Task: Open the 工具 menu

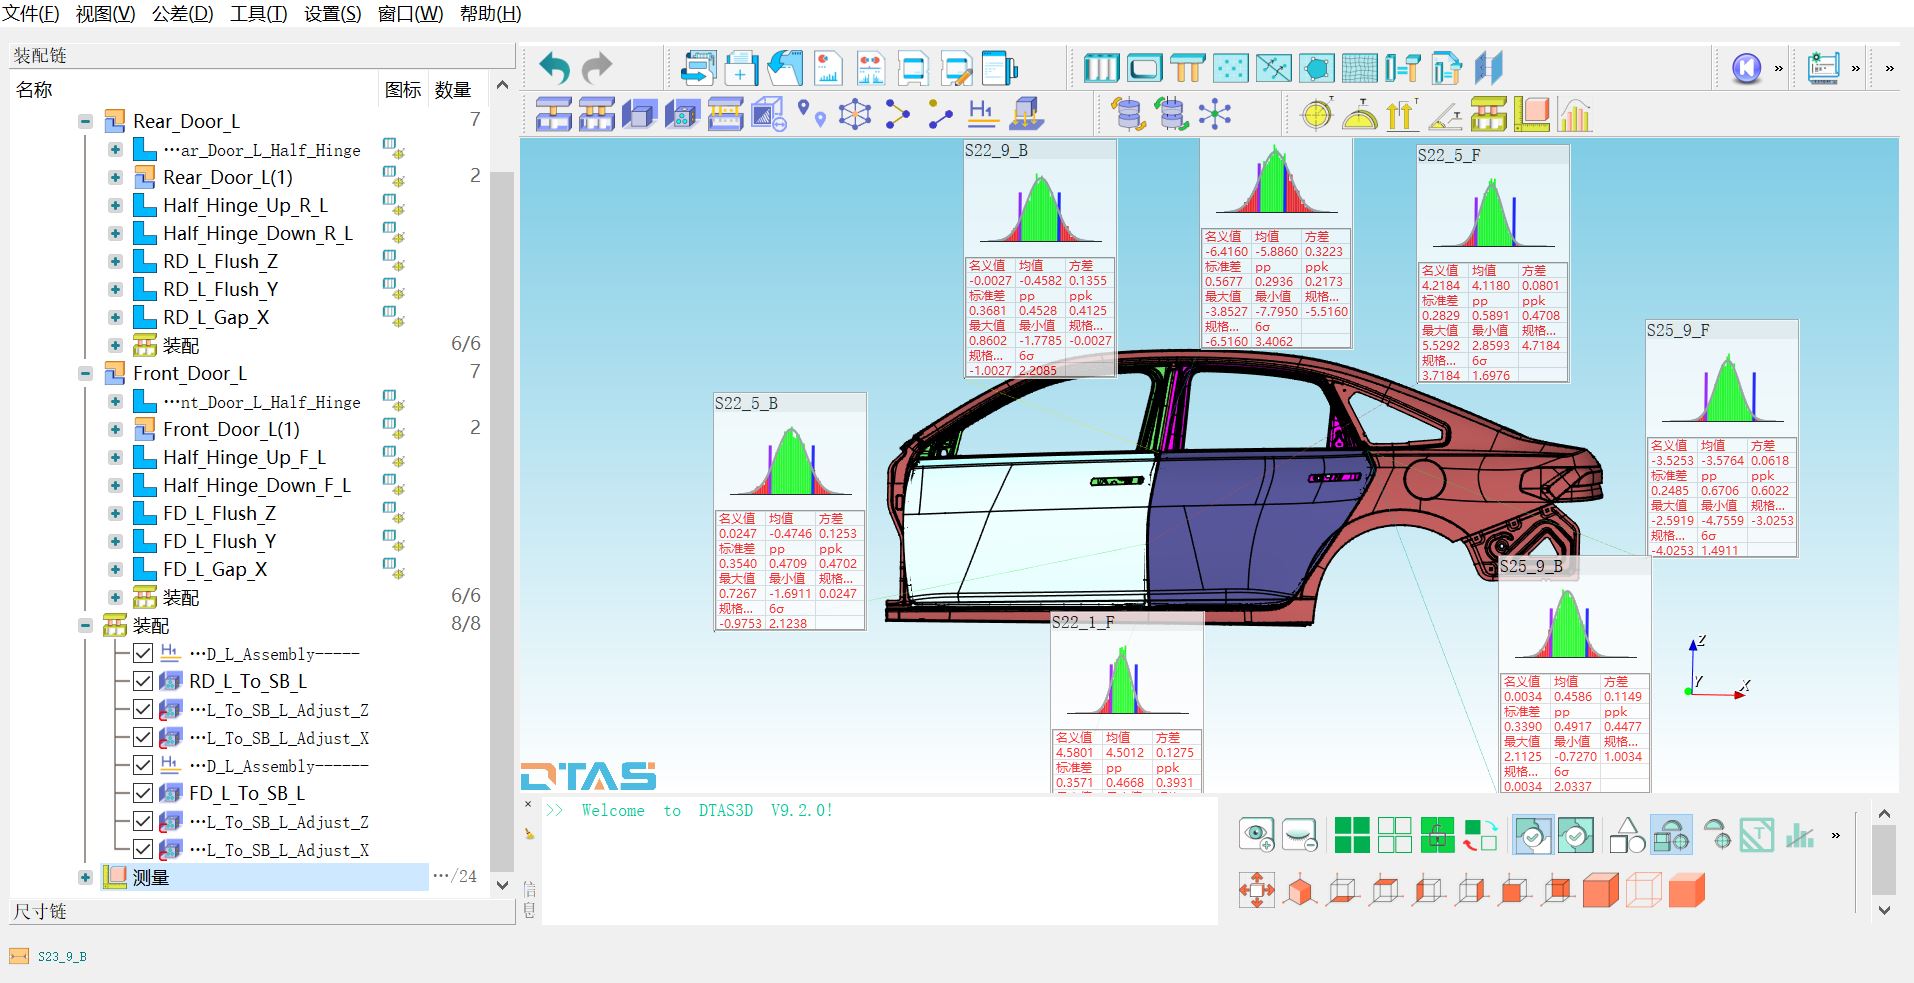Action: (x=258, y=14)
